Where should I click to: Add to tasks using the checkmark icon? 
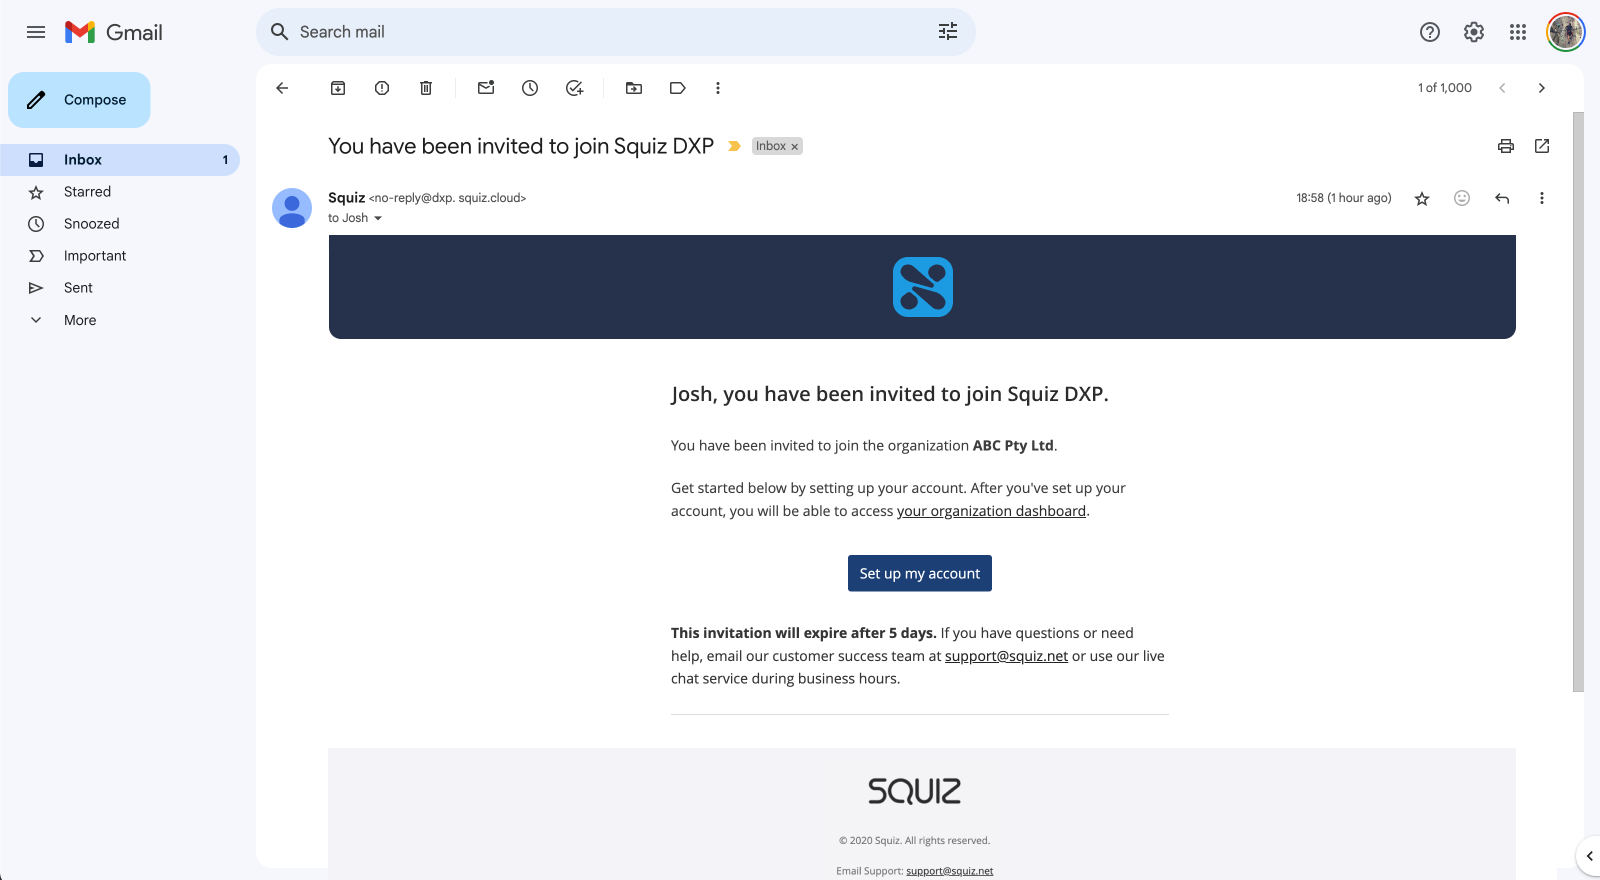[574, 88]
